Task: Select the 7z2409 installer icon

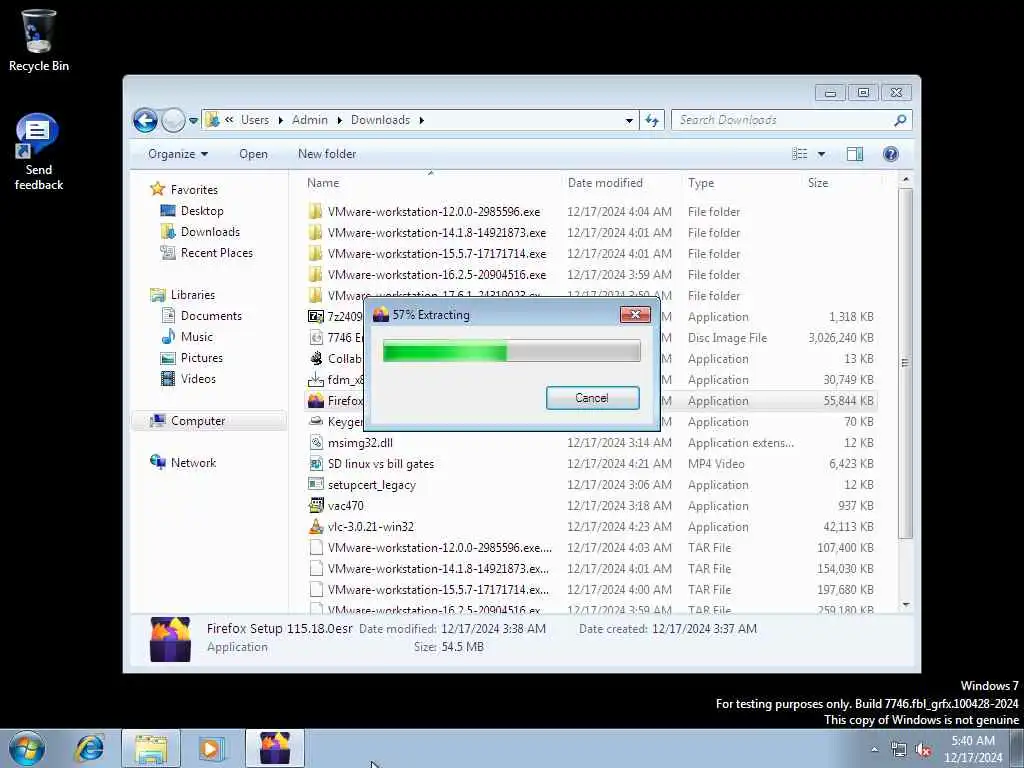Action: 315,317
